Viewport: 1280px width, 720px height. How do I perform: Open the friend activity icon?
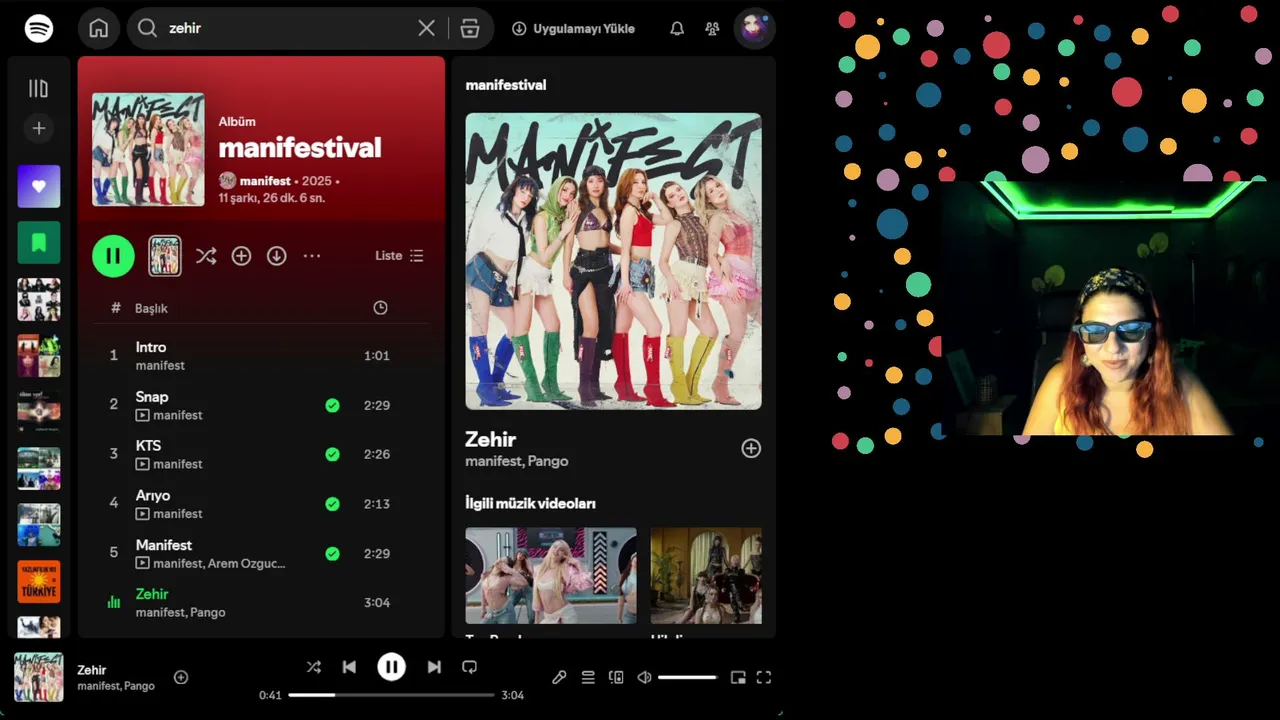click(x=712, y=29)
